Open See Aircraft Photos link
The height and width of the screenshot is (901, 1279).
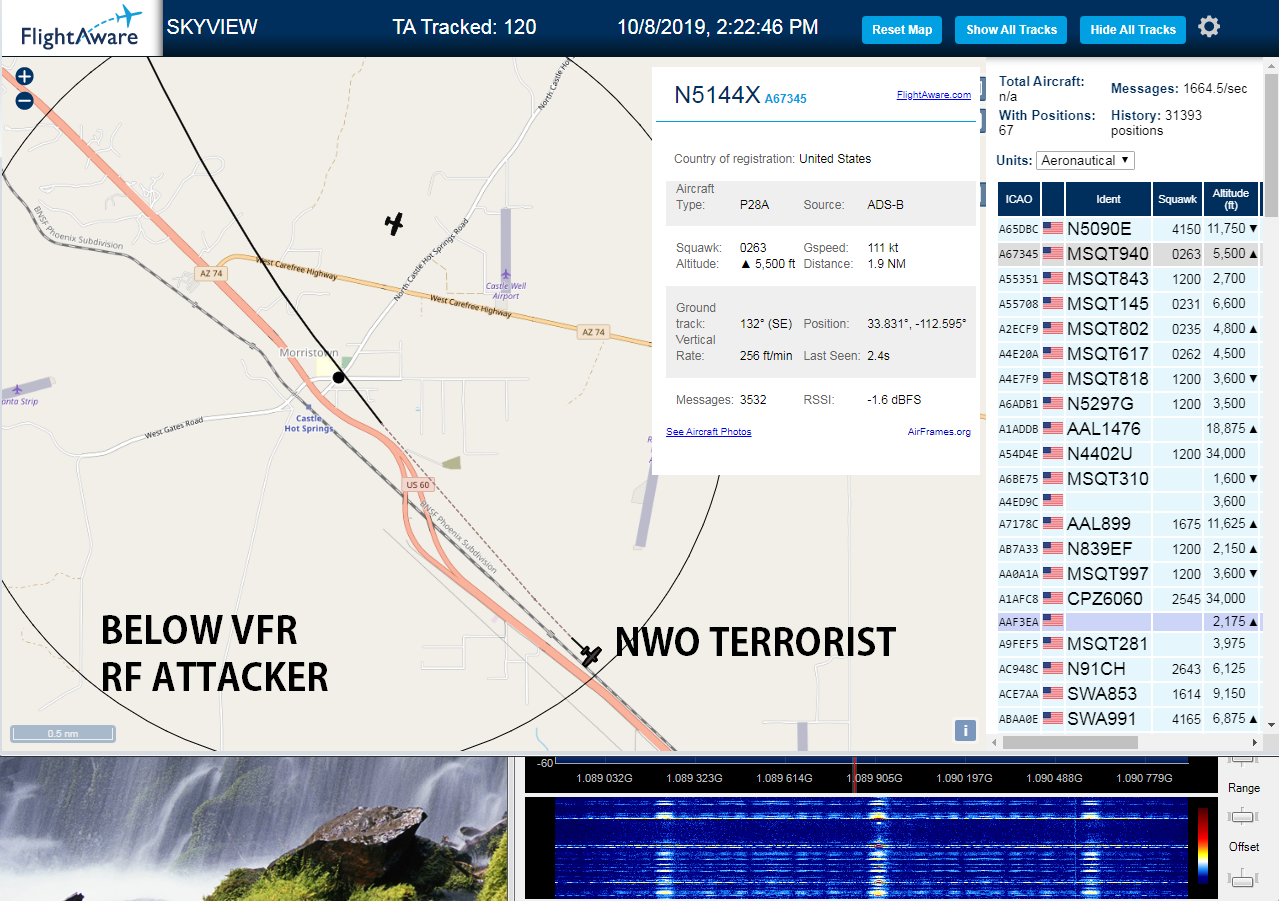[709, 432]
